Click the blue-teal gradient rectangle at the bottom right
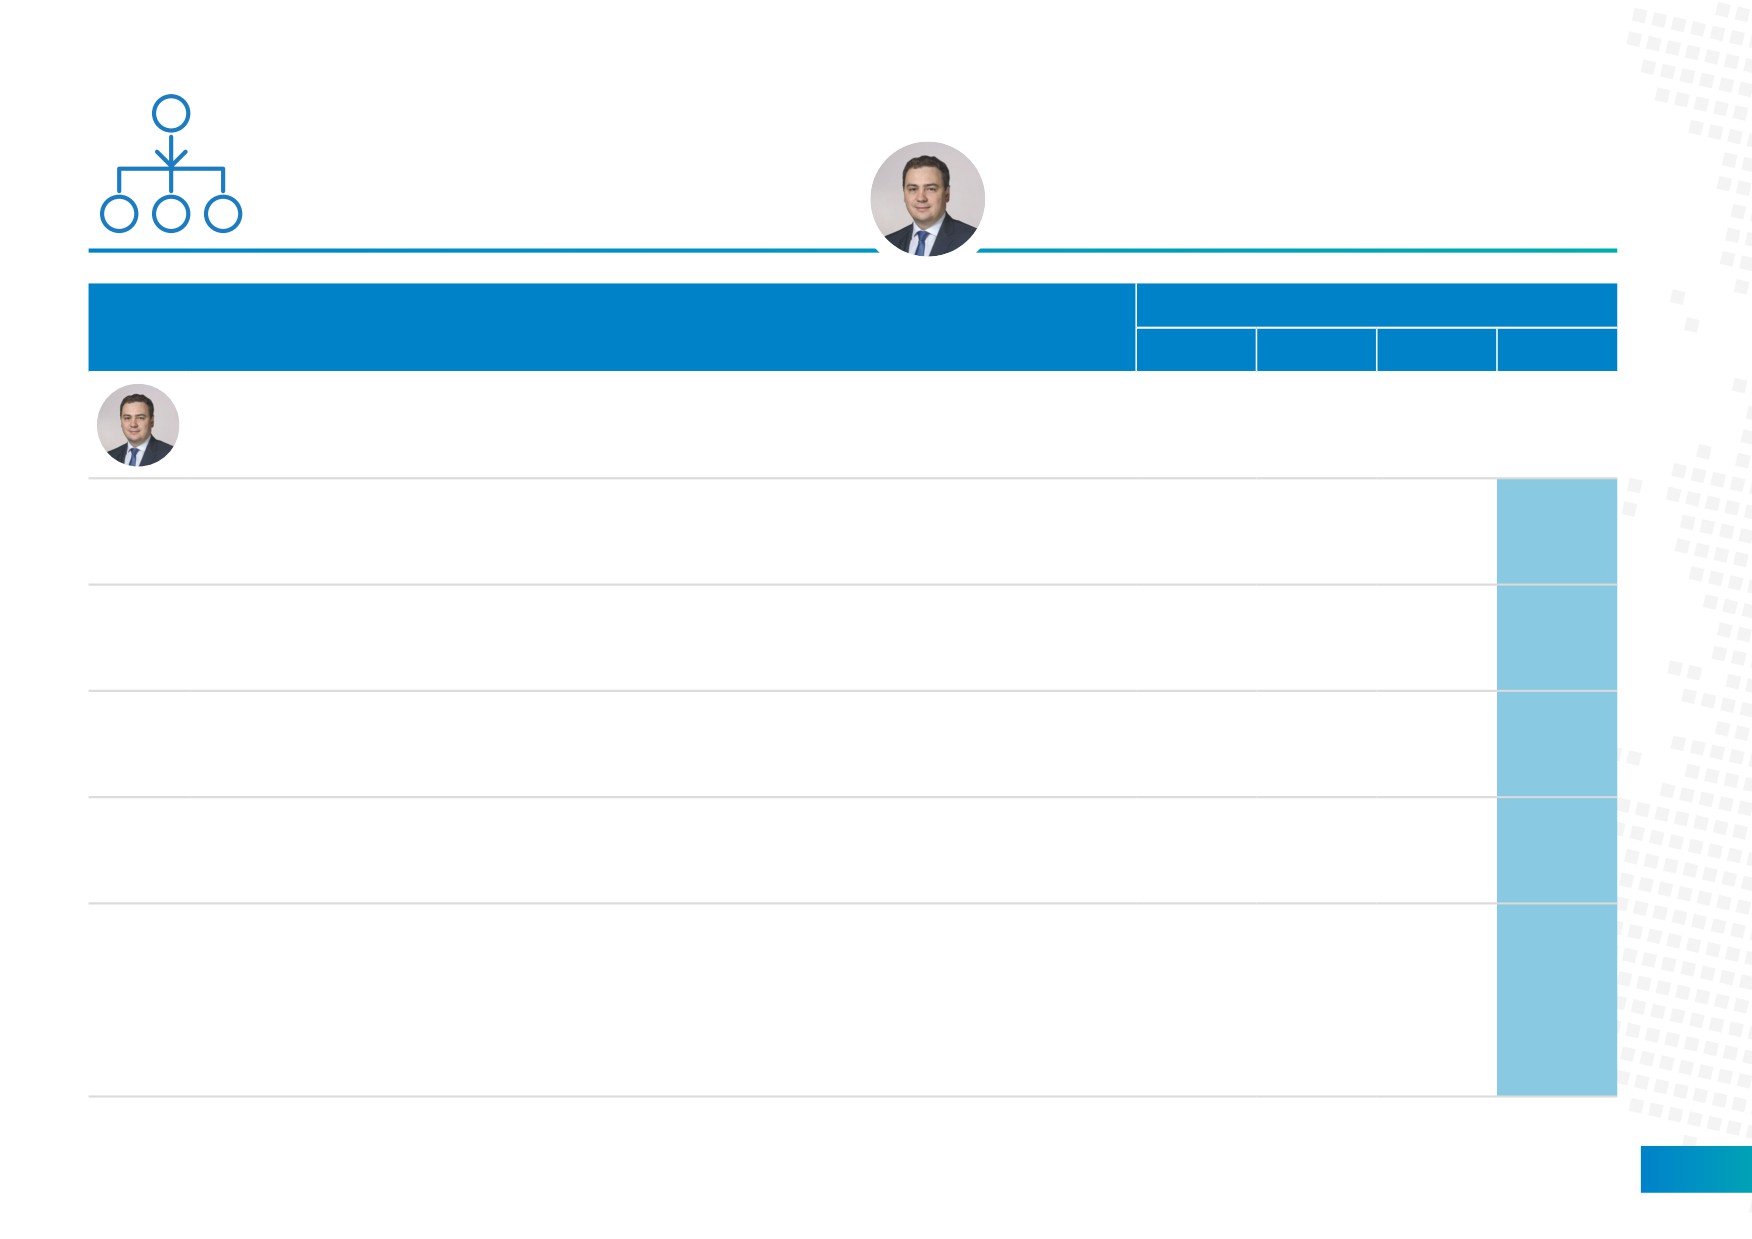Viewport: 1752px width, 1239px height. 1696,1169
